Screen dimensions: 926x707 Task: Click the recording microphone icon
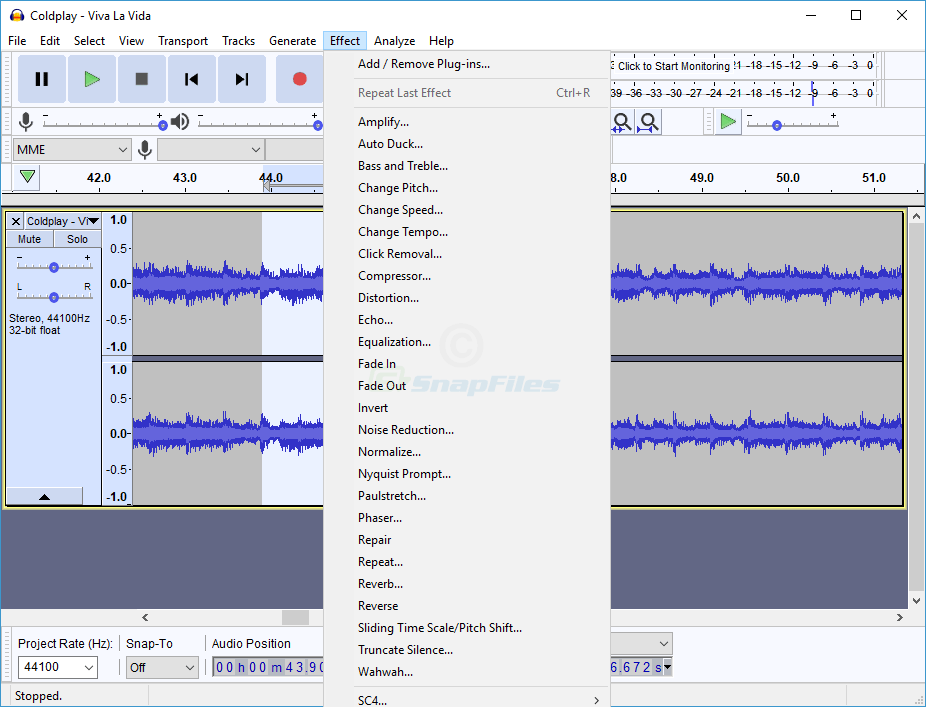[25, 122]
